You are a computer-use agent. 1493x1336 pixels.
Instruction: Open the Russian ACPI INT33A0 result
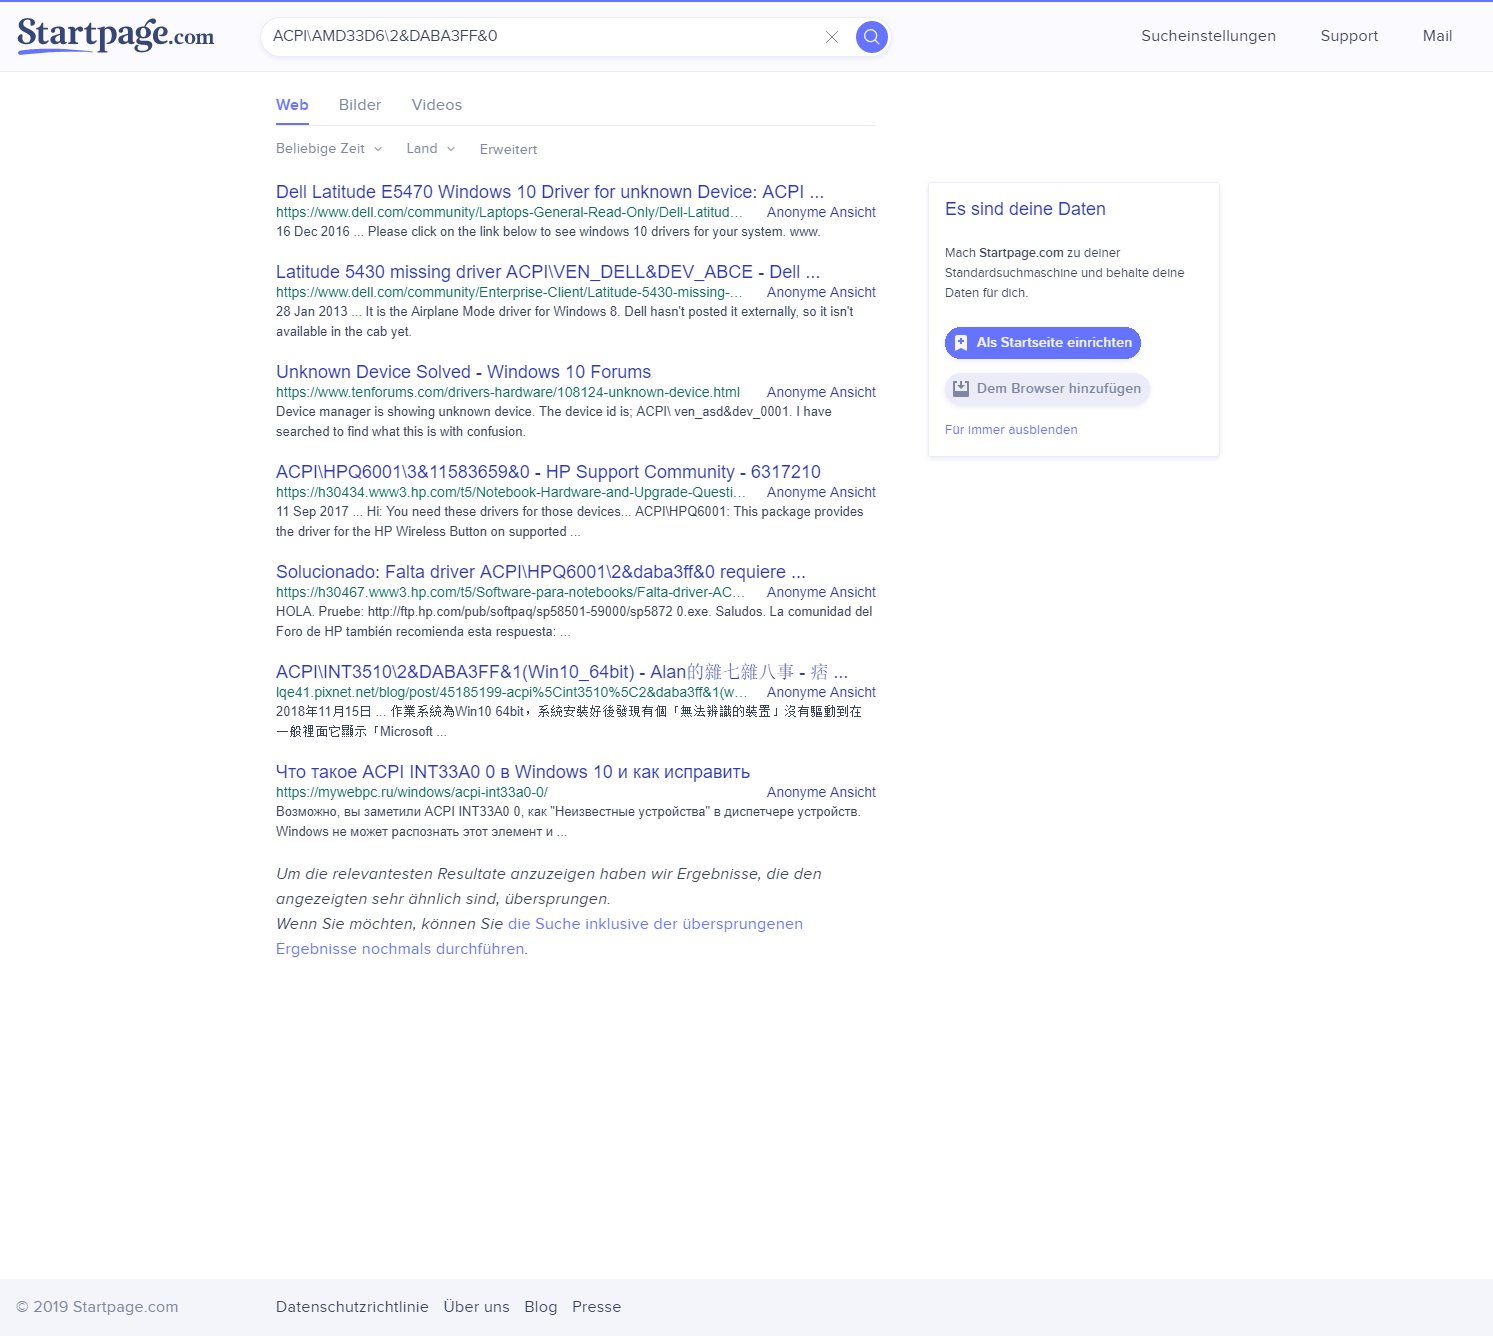513,772
